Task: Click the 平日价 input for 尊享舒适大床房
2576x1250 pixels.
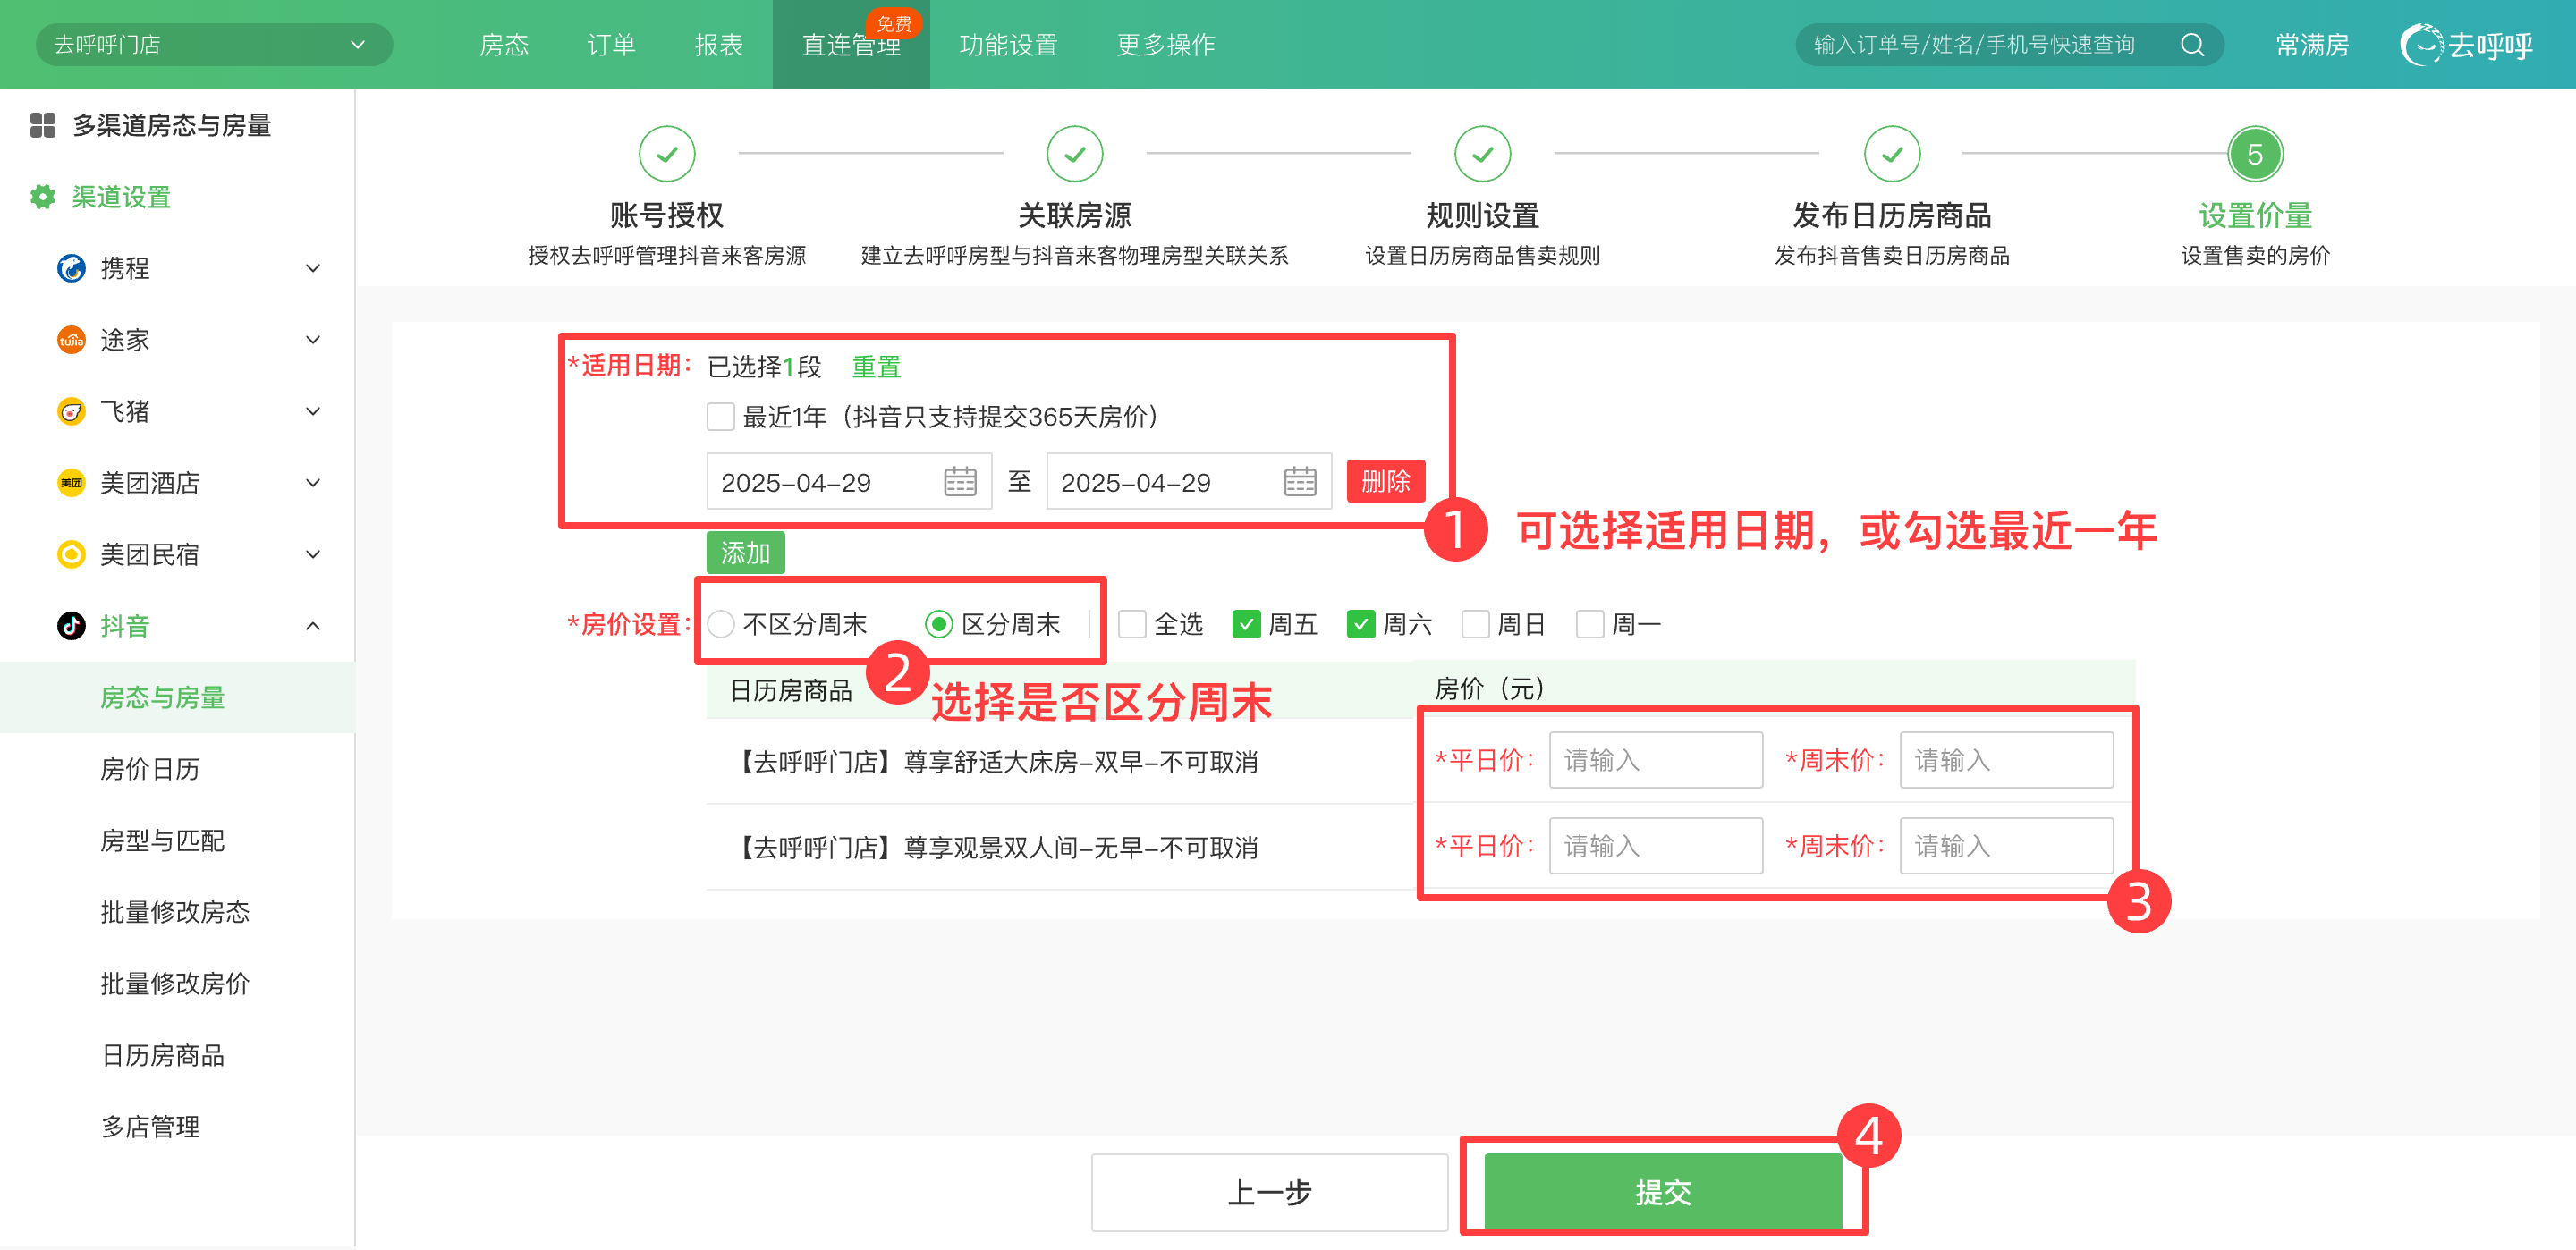Action: point(1655,760)
